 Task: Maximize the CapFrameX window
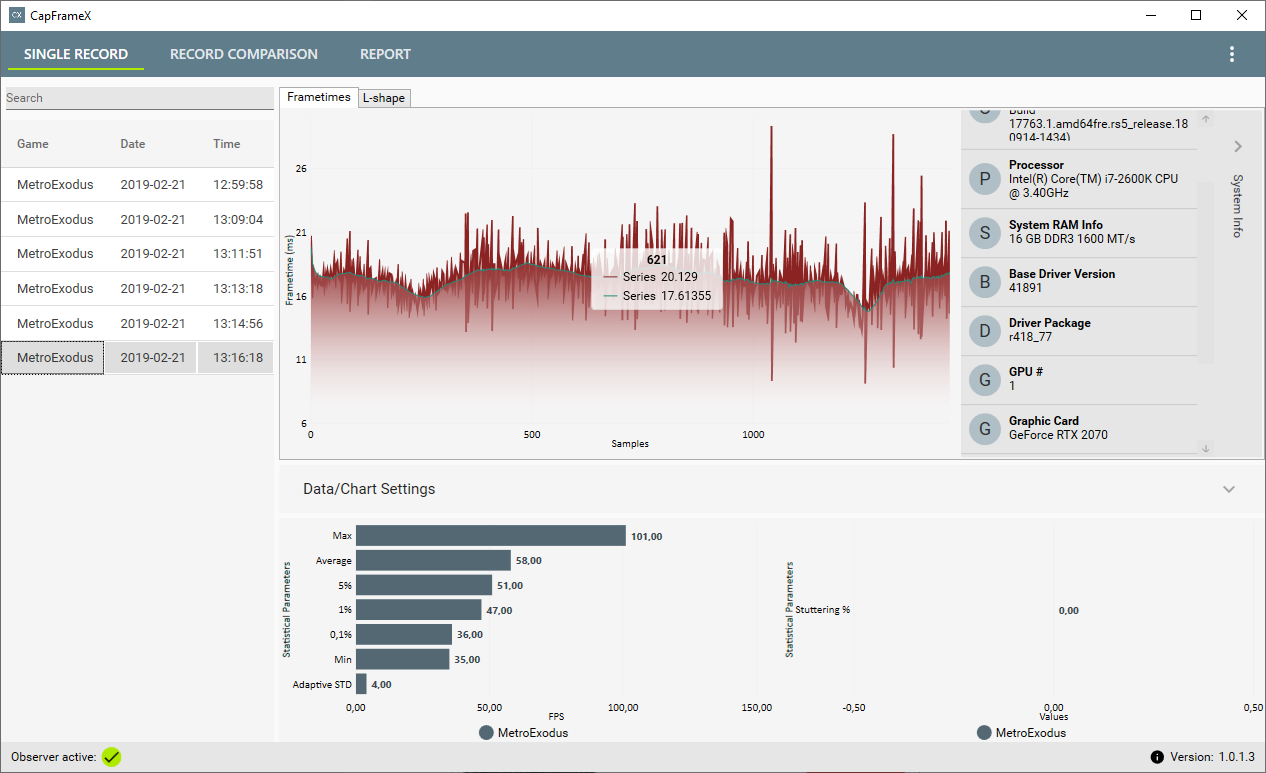tap(1196, 15)
